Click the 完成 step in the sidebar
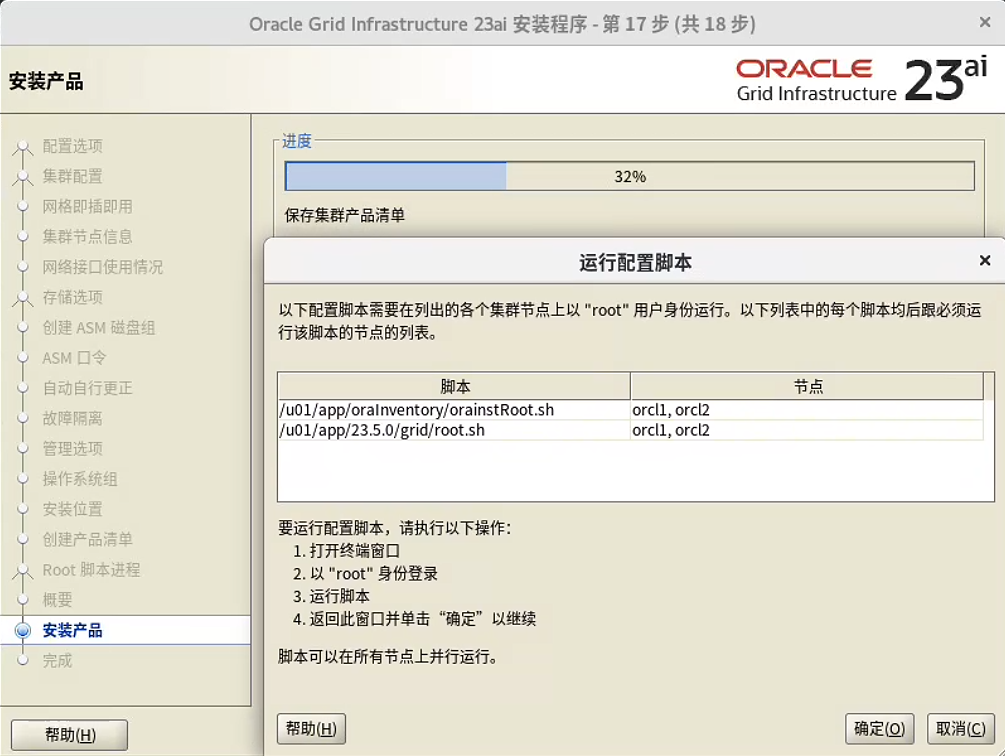 pos(57,661)
